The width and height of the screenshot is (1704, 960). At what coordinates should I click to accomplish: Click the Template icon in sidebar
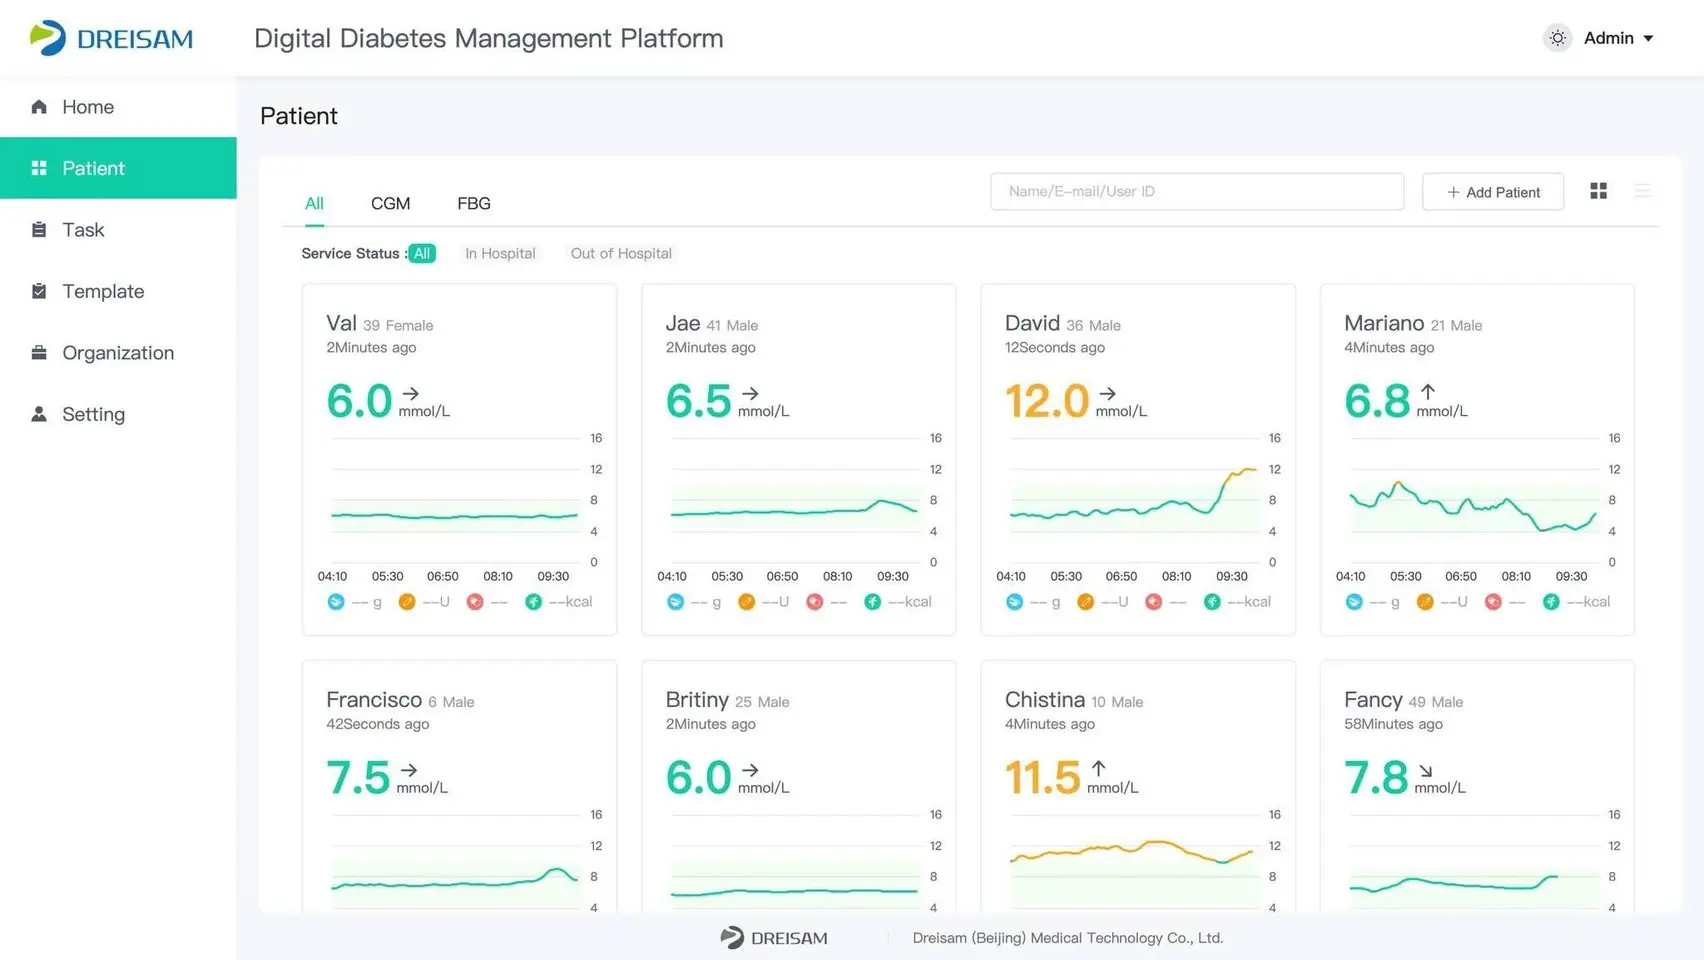point(39,291)
